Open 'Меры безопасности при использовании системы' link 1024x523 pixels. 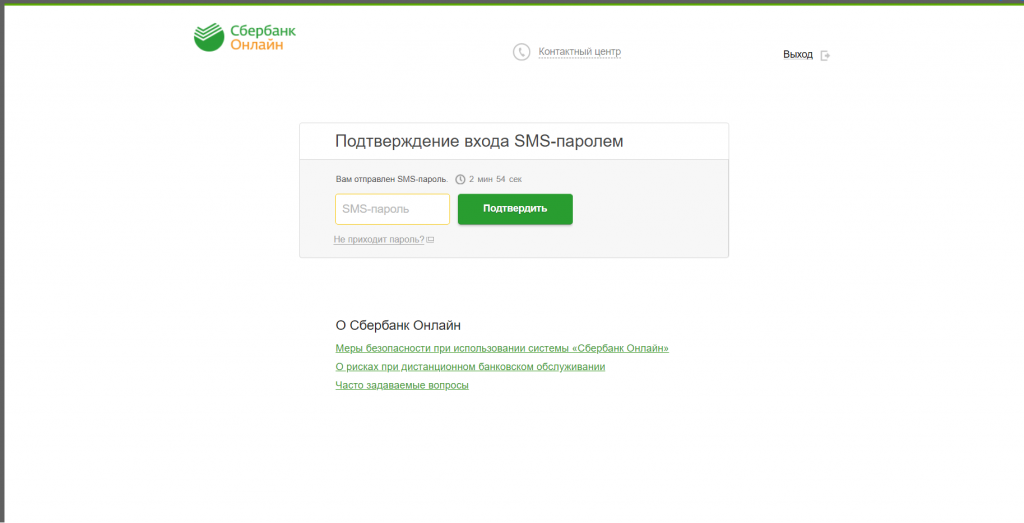click(x=502, y=349)
